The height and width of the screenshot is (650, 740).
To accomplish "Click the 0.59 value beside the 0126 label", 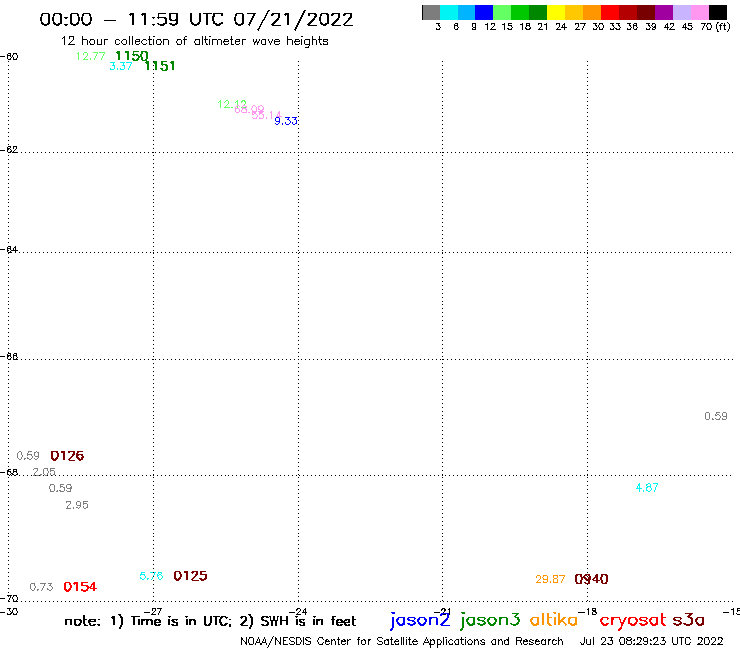I will [28, 456].
